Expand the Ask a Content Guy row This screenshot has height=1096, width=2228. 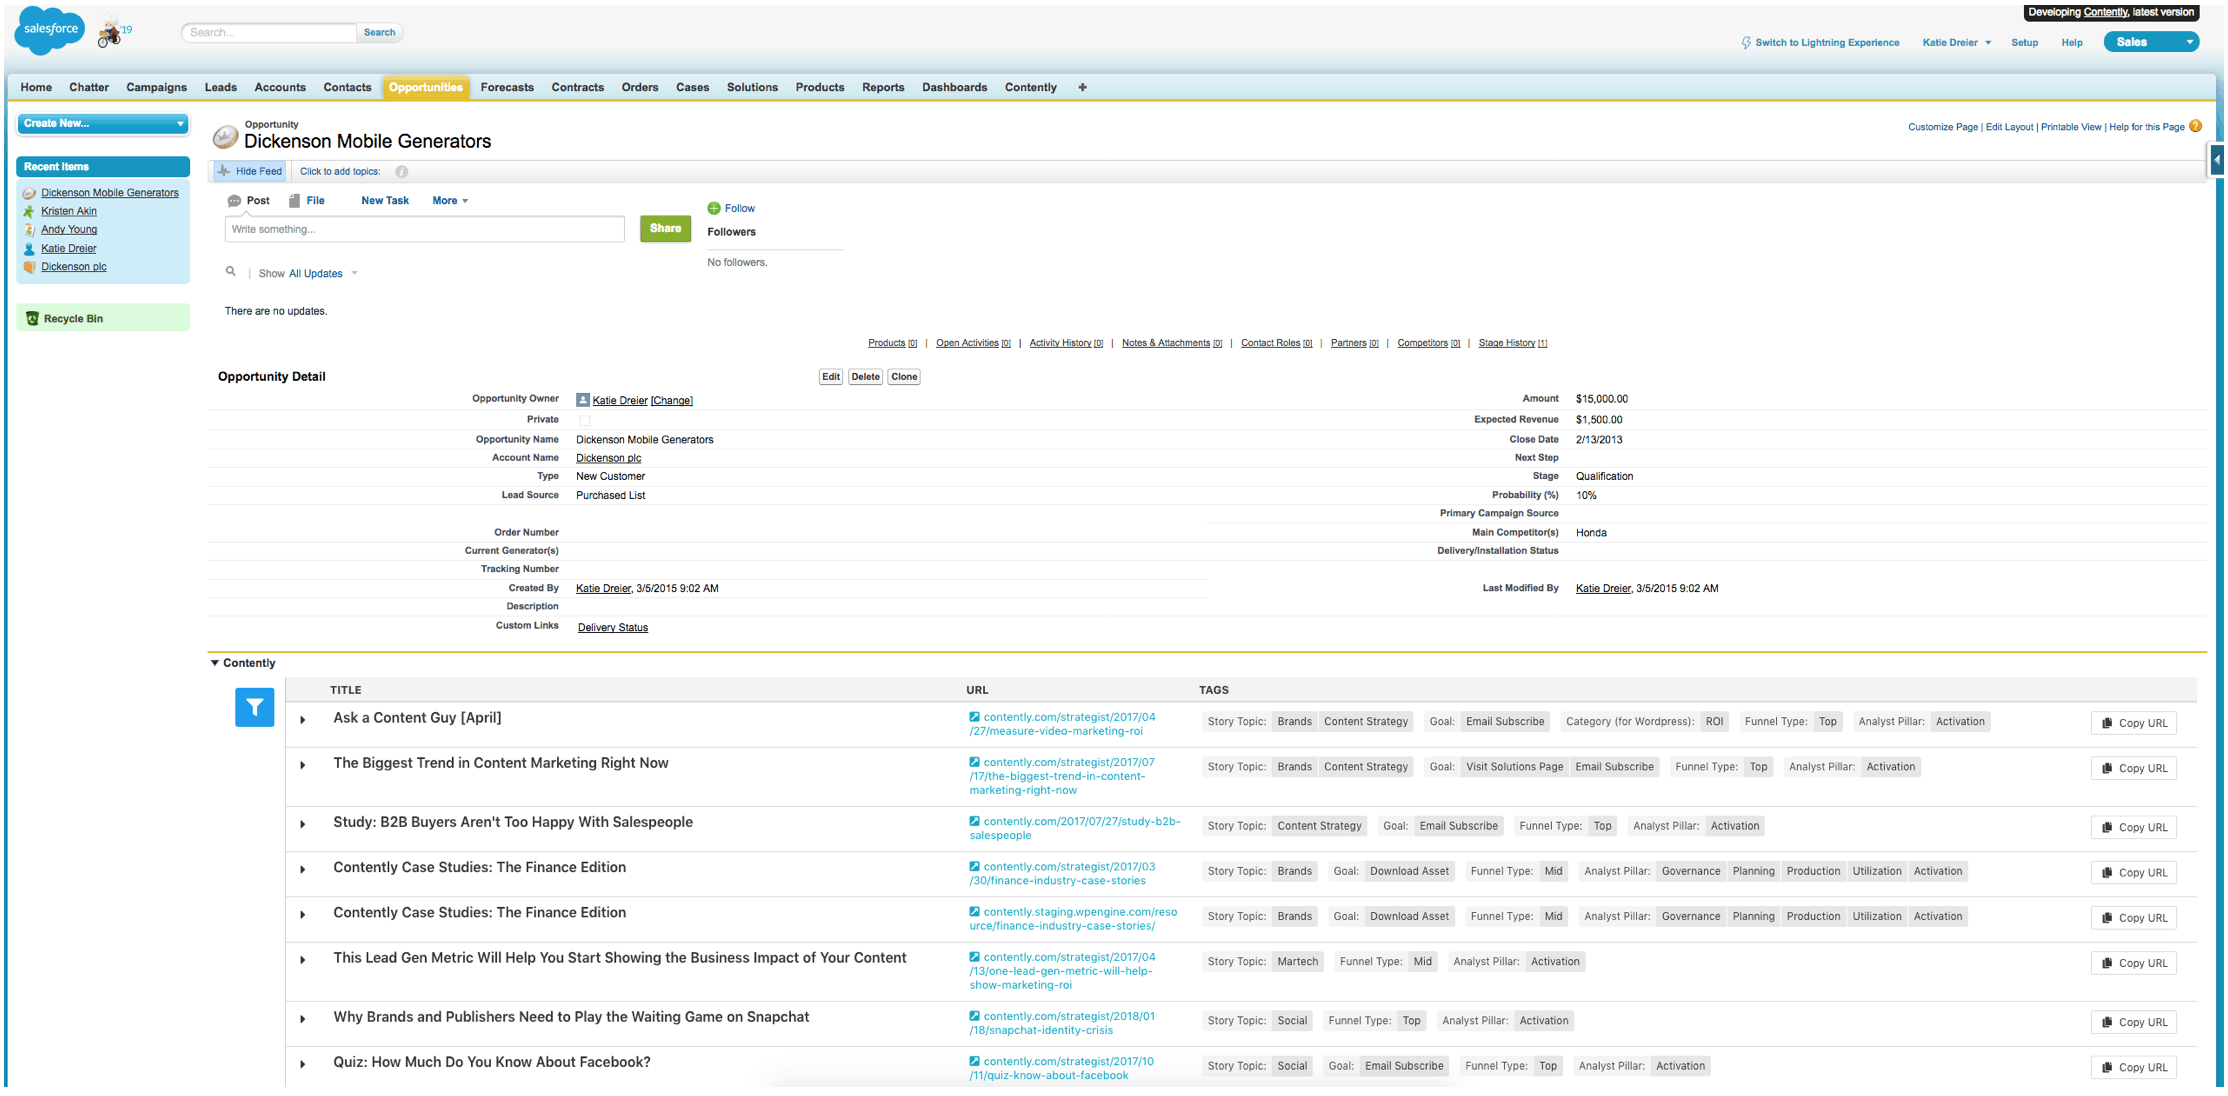tap(303, 720)
